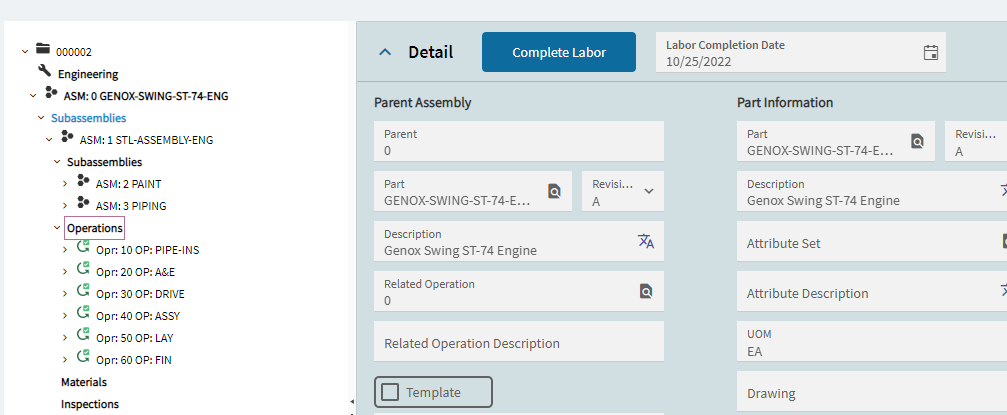
Task: Select Materials in the job tree
Action: [84, 382]
